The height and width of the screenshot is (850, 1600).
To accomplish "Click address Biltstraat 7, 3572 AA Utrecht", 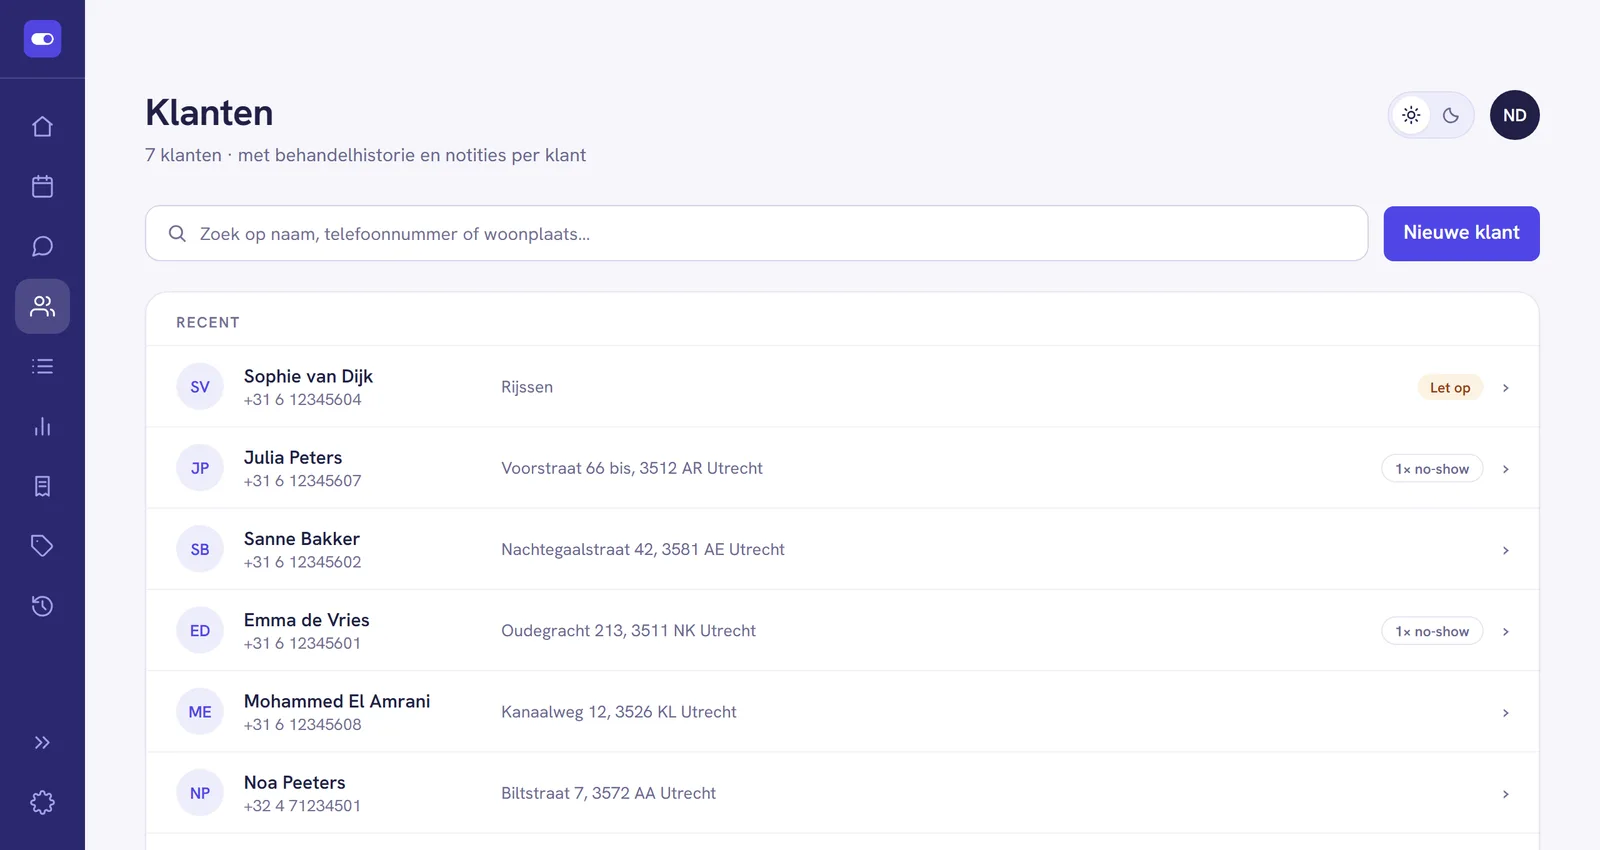I will pos(608,793).
